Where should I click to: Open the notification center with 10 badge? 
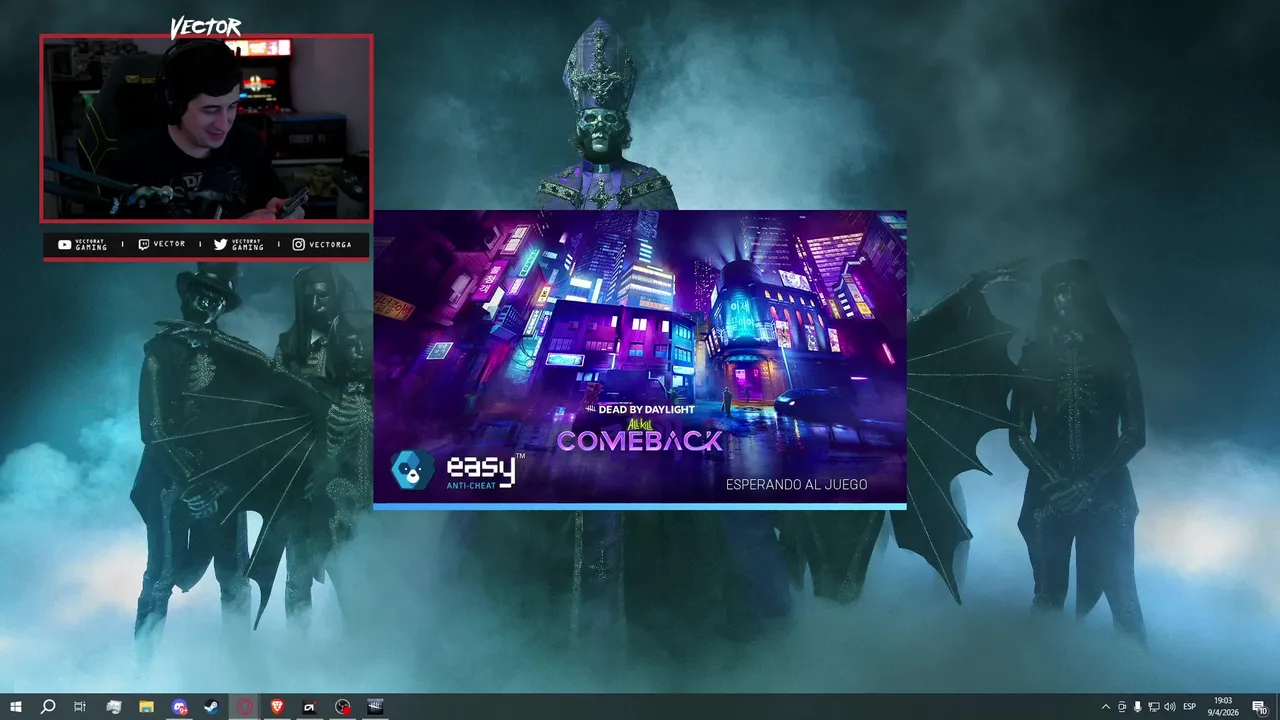(x=1260, y=707)
